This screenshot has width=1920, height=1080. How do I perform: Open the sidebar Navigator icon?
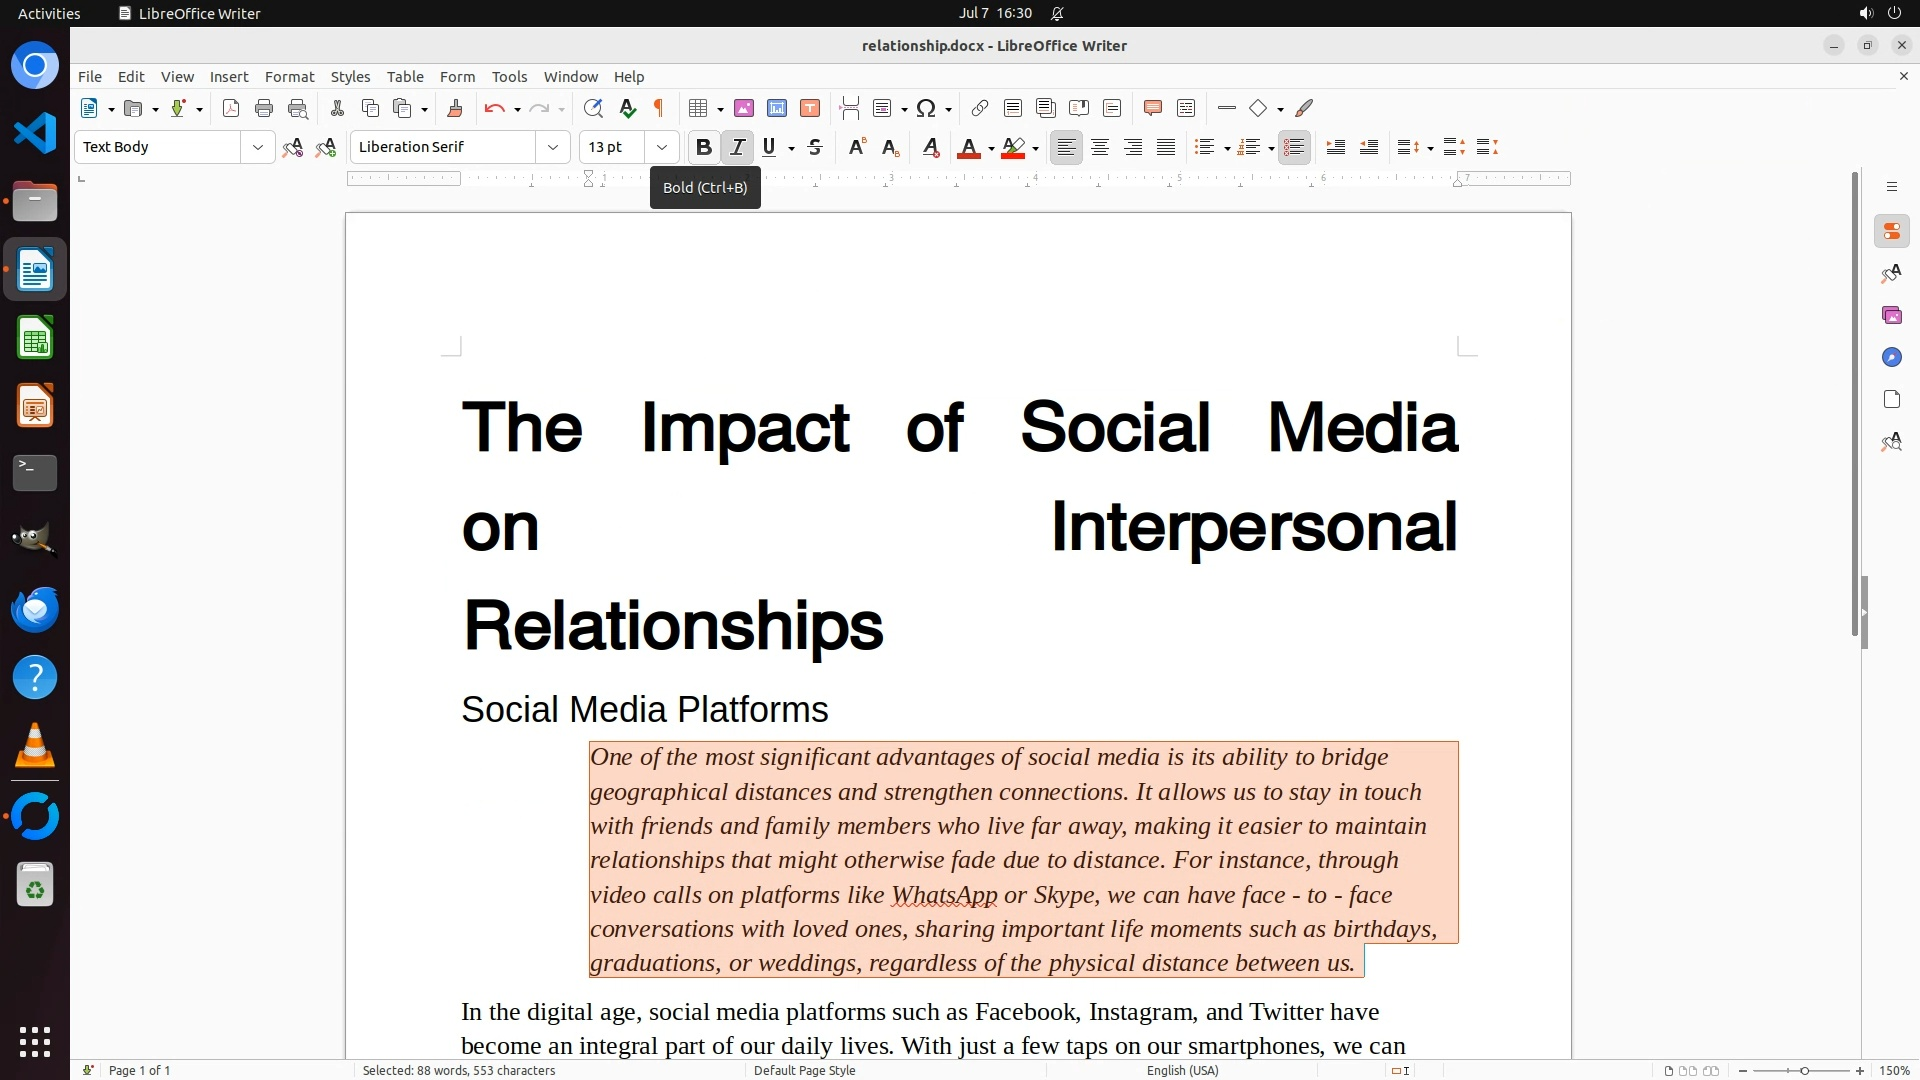point(1891,357)
